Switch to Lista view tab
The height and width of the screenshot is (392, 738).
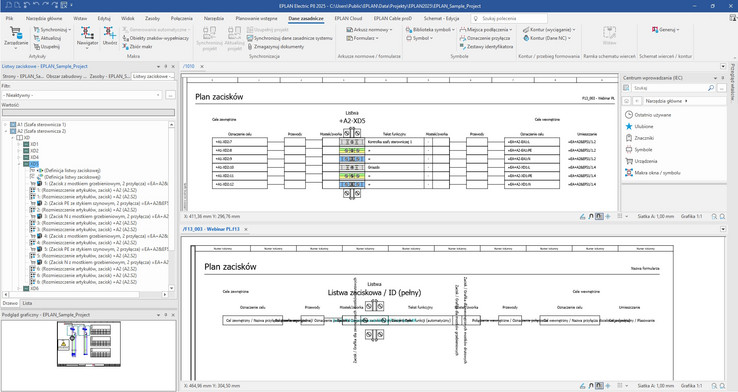pos(28,304)
